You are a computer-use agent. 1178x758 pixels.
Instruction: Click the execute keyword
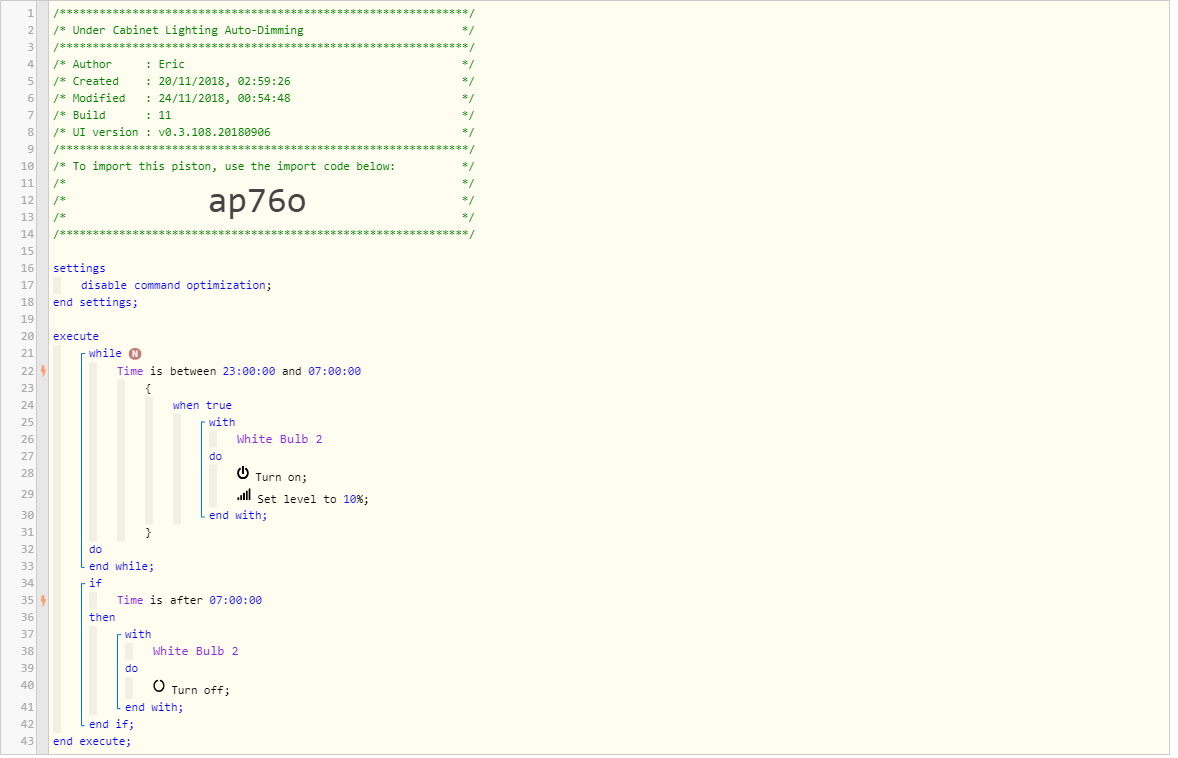point(76,337)
